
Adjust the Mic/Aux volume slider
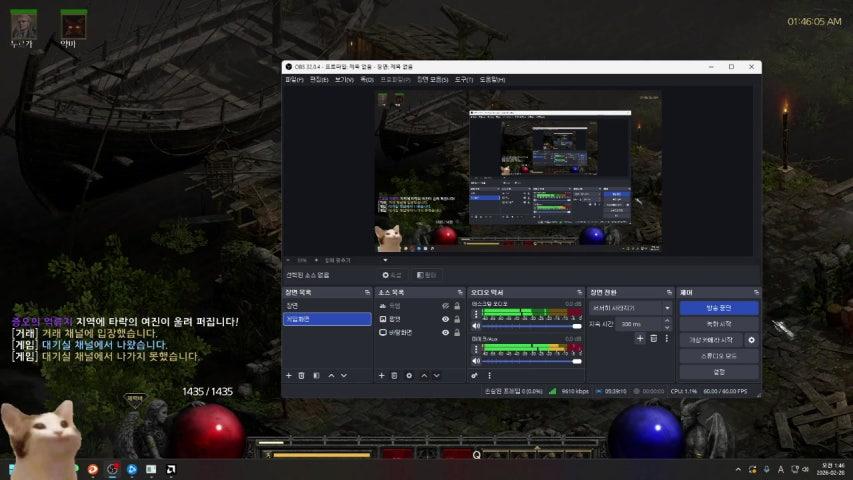(532, 361)
